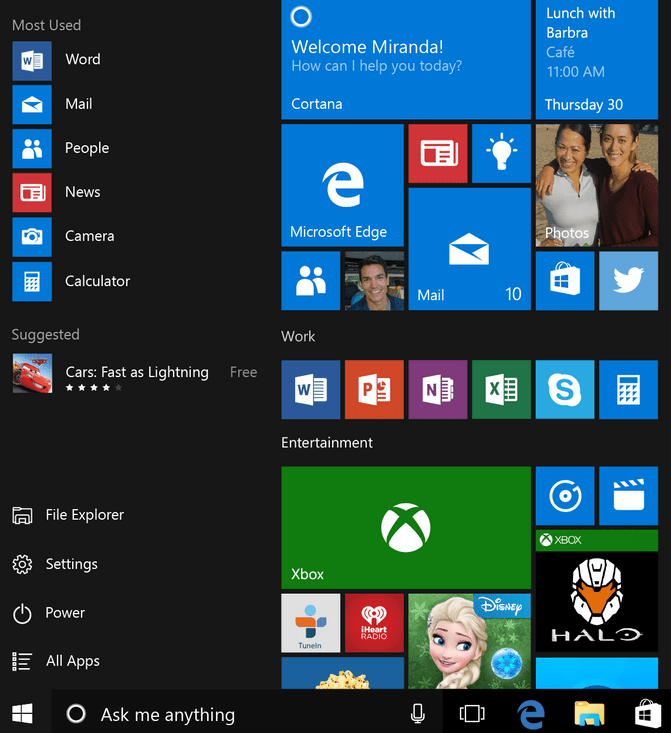Open the Twitter bird tile
This screenshot has height=733, width=671.
click(x=628, y=280)
